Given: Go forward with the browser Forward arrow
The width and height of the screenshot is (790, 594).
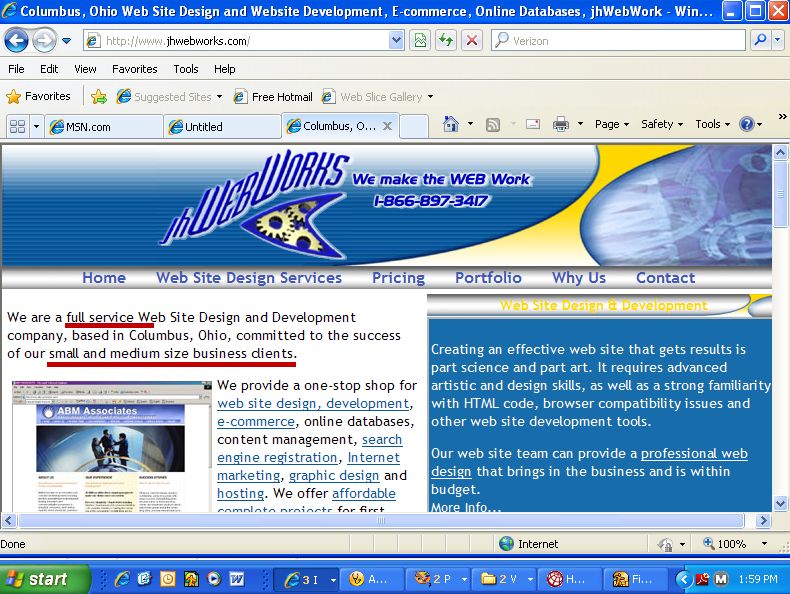Looking at the screenshot, I should 44,40.
